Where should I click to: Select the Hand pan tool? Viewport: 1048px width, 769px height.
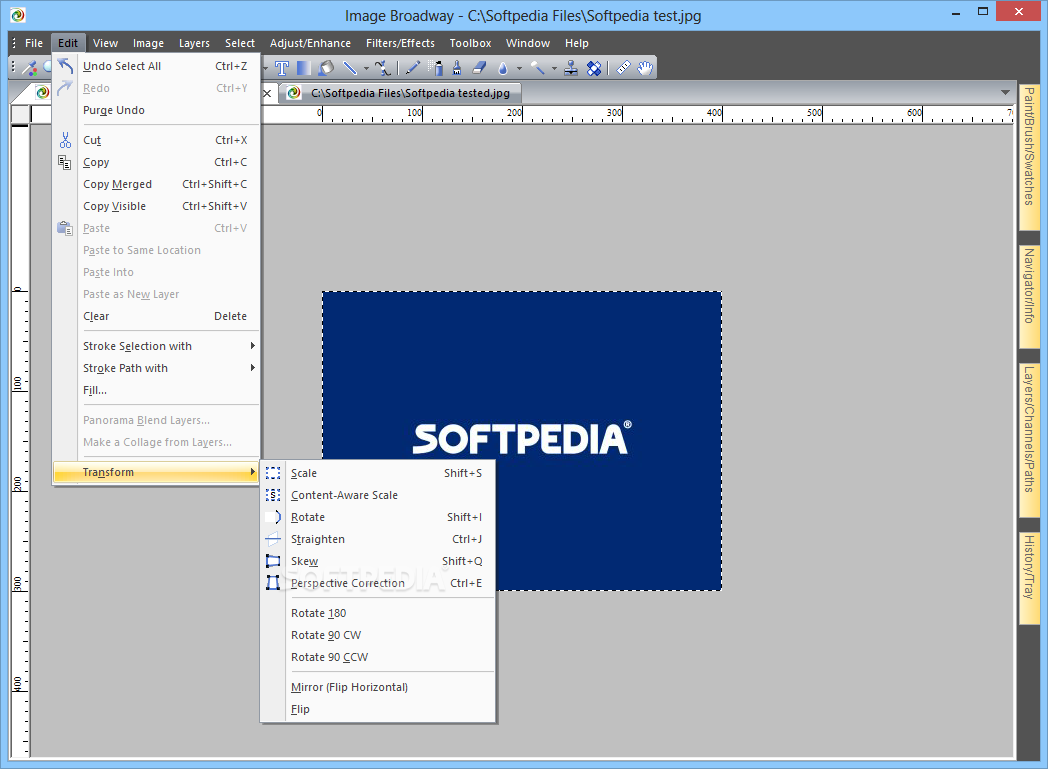tap(645, 67)
